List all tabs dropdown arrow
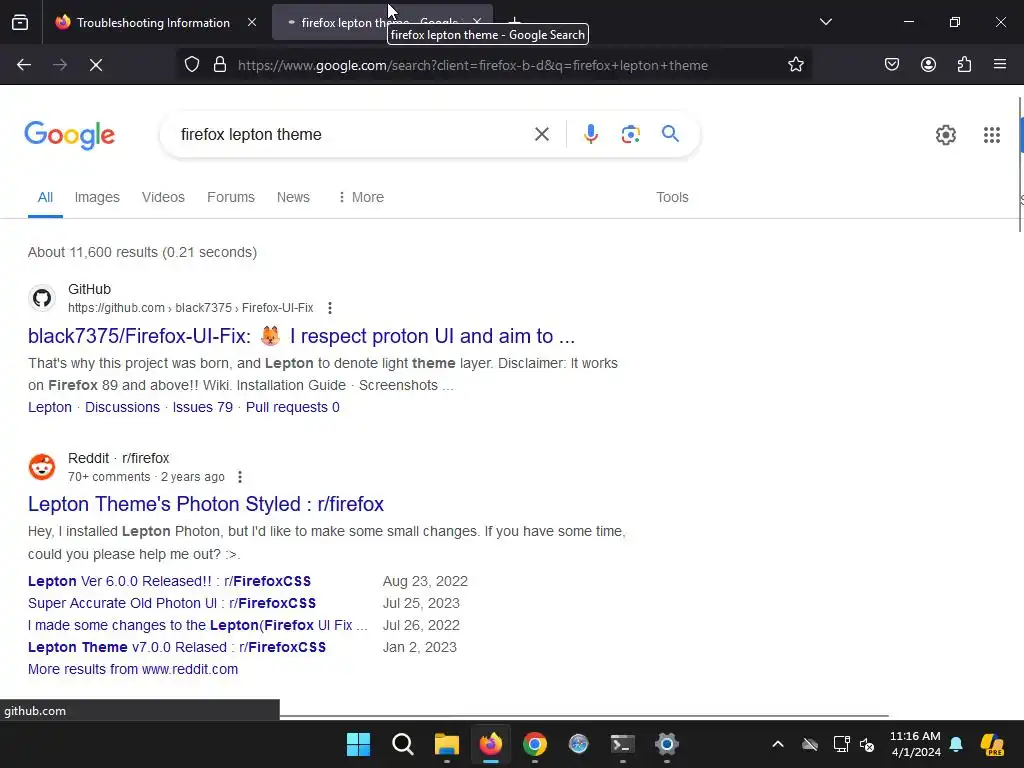The height and width of the screenshot is (768, 1024). click(x=825, y=22)
